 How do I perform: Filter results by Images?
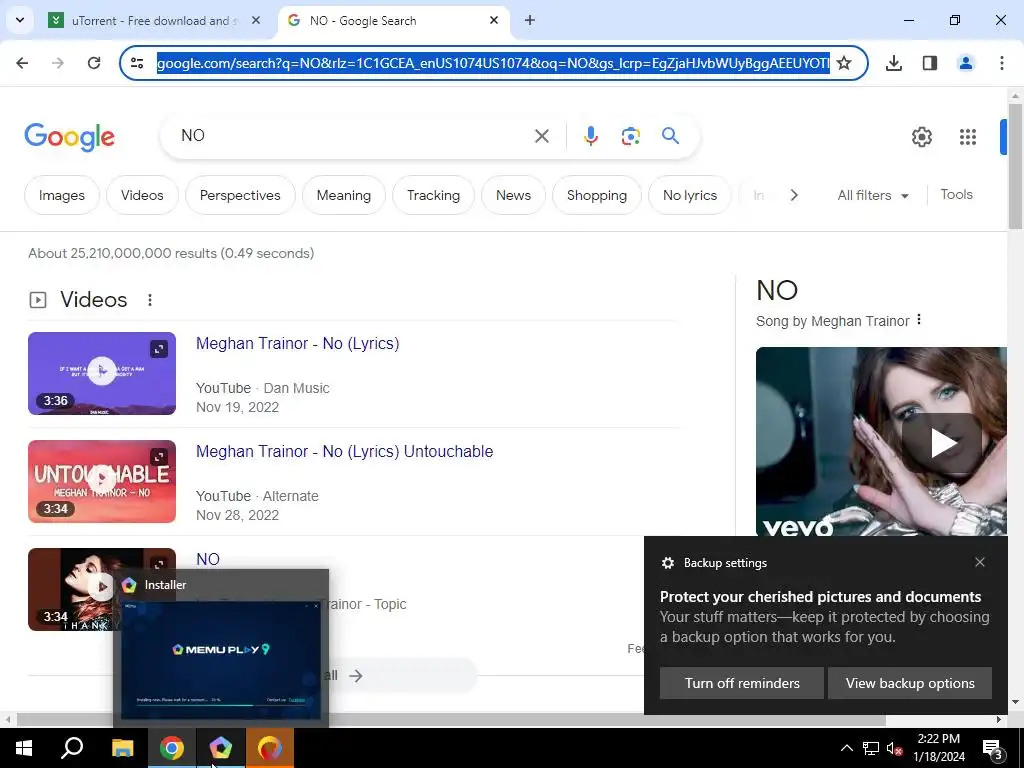pos(61,195)
